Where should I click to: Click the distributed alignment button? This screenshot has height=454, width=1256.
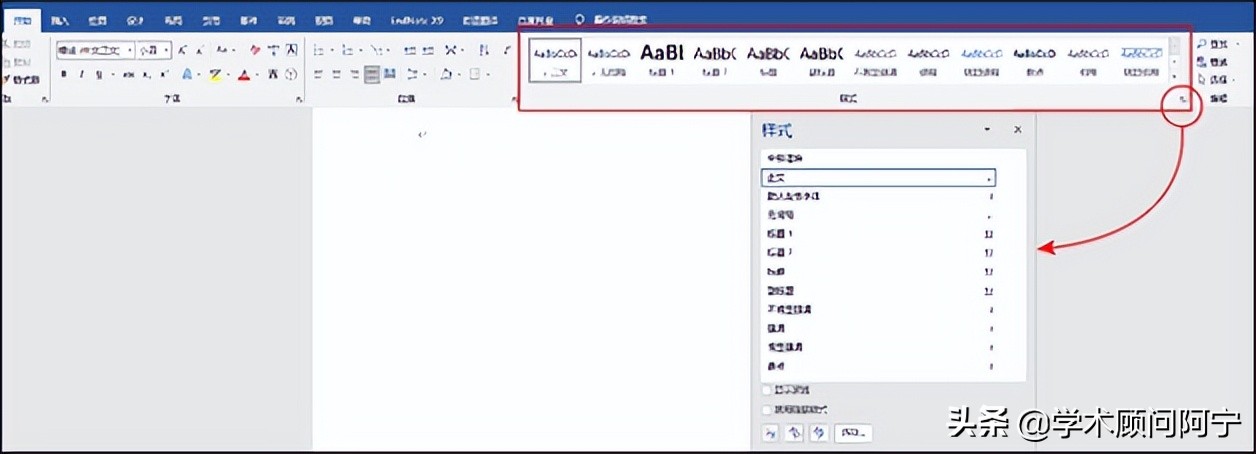(389, 73)
